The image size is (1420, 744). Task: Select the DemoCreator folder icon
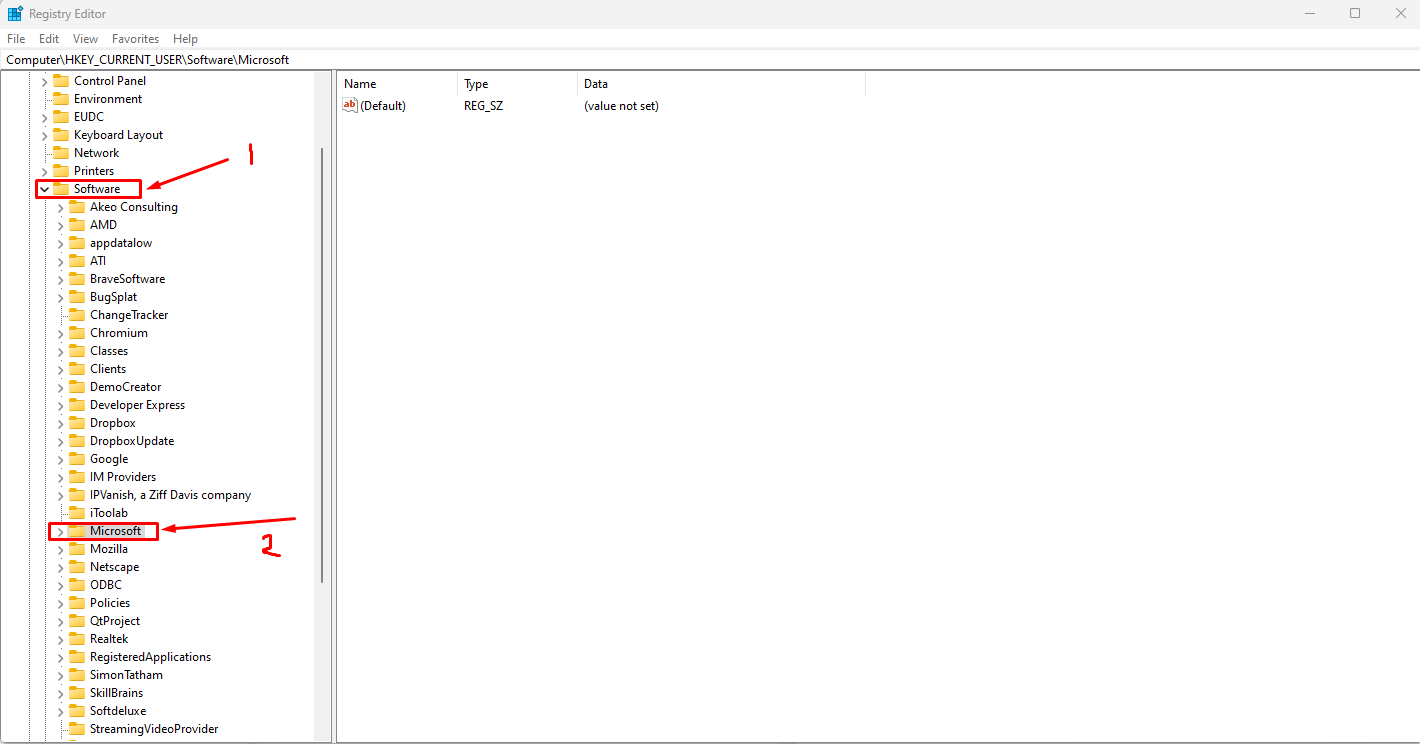pyautogui.click(x=77, y=387)
